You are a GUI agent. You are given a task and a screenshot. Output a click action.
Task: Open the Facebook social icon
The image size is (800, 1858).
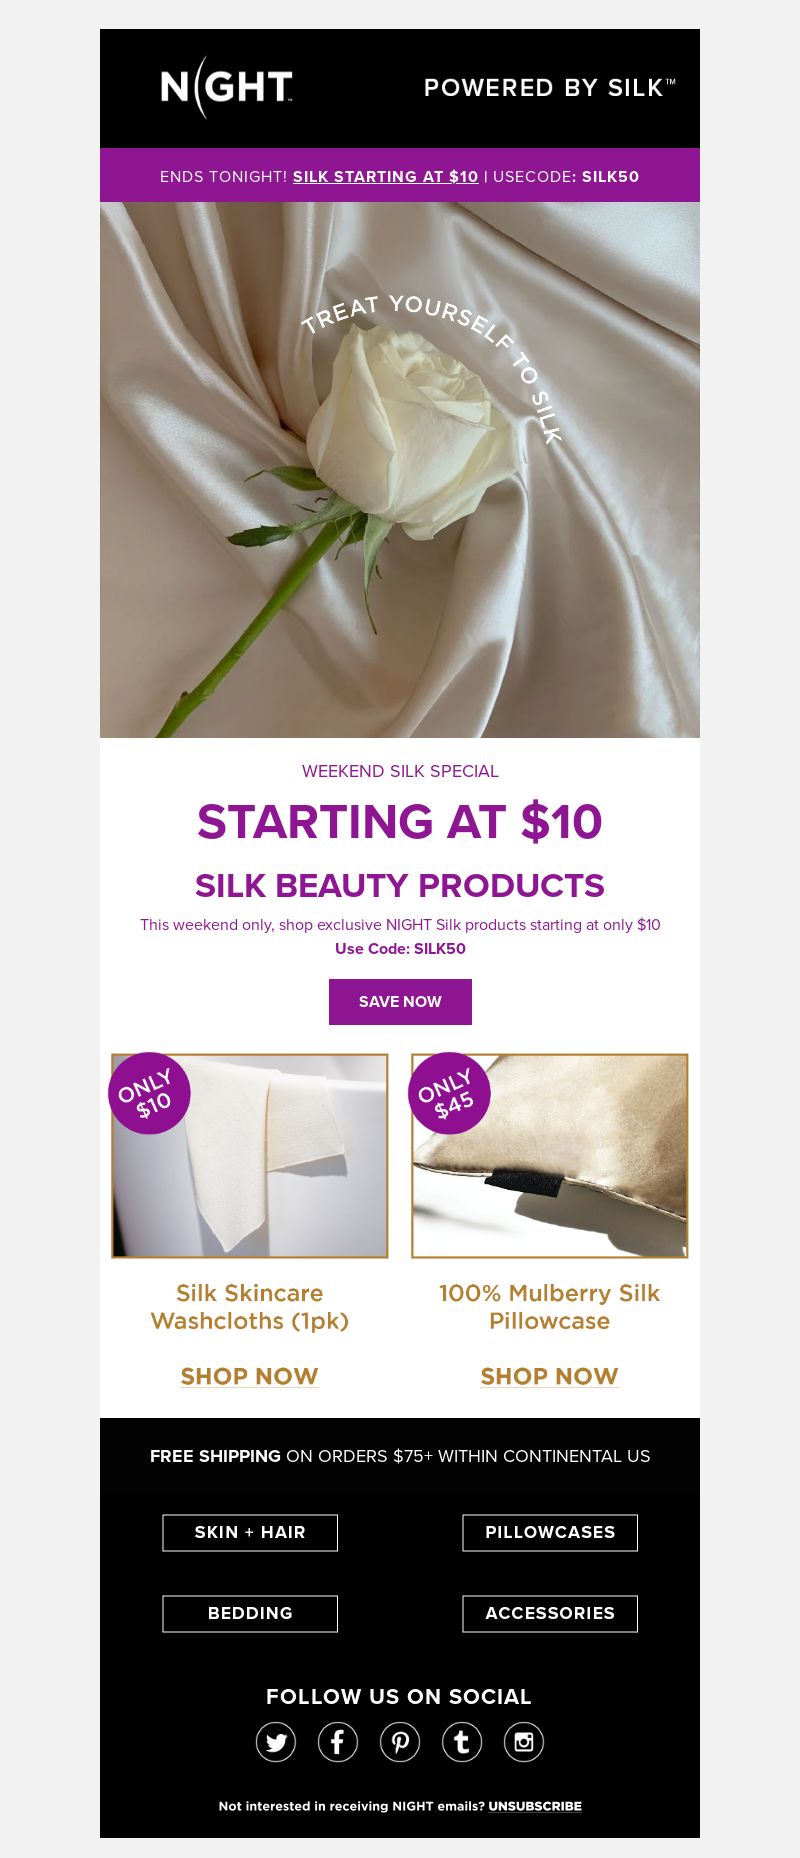338,1742
